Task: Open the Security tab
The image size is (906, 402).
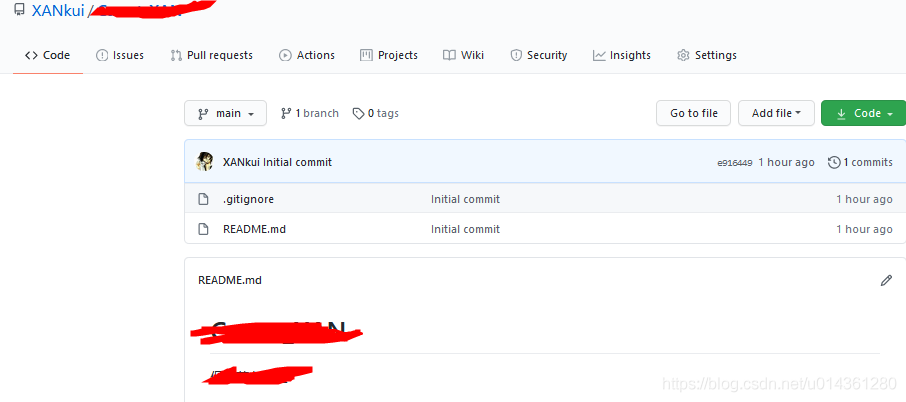Action: point(539,55)
